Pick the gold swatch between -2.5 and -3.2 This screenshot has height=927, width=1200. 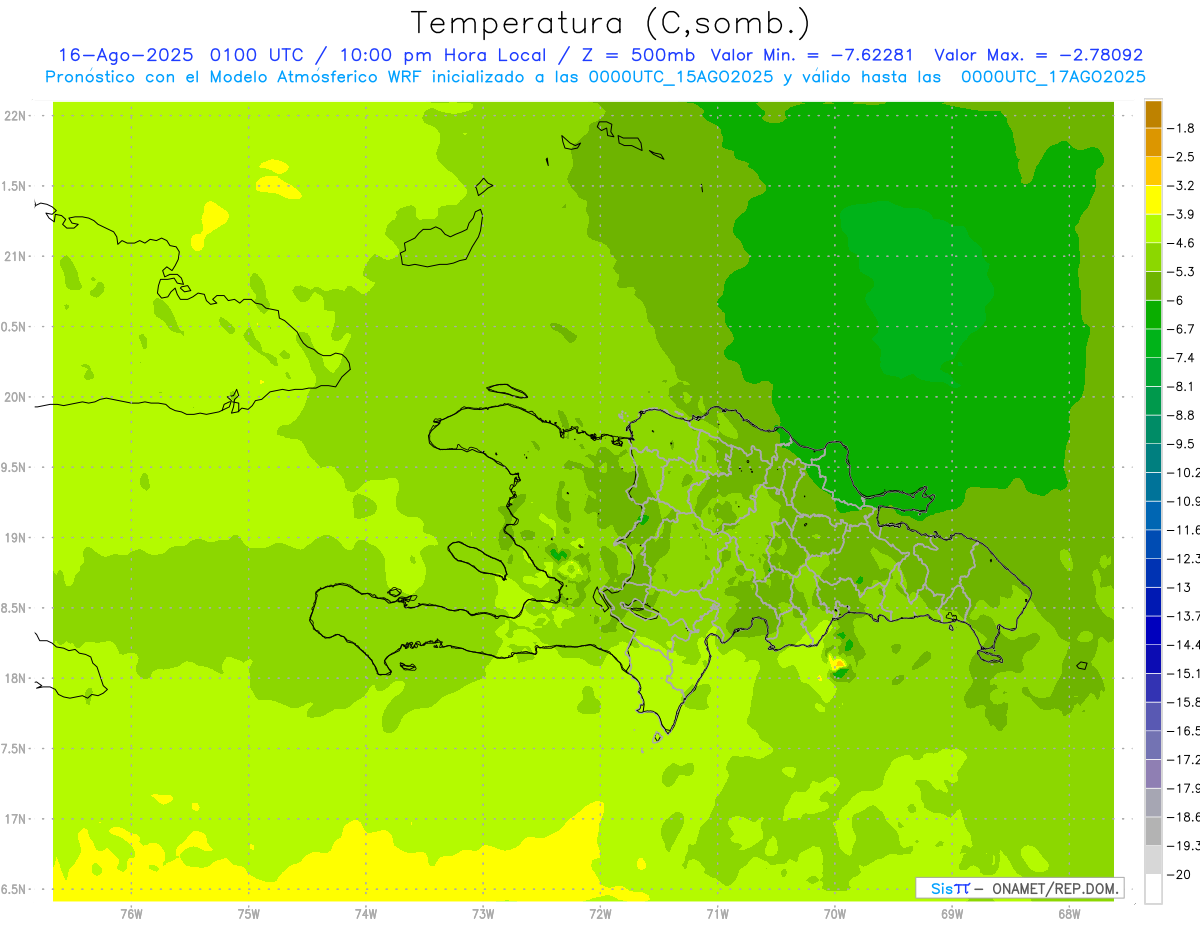click(1153, 171)
